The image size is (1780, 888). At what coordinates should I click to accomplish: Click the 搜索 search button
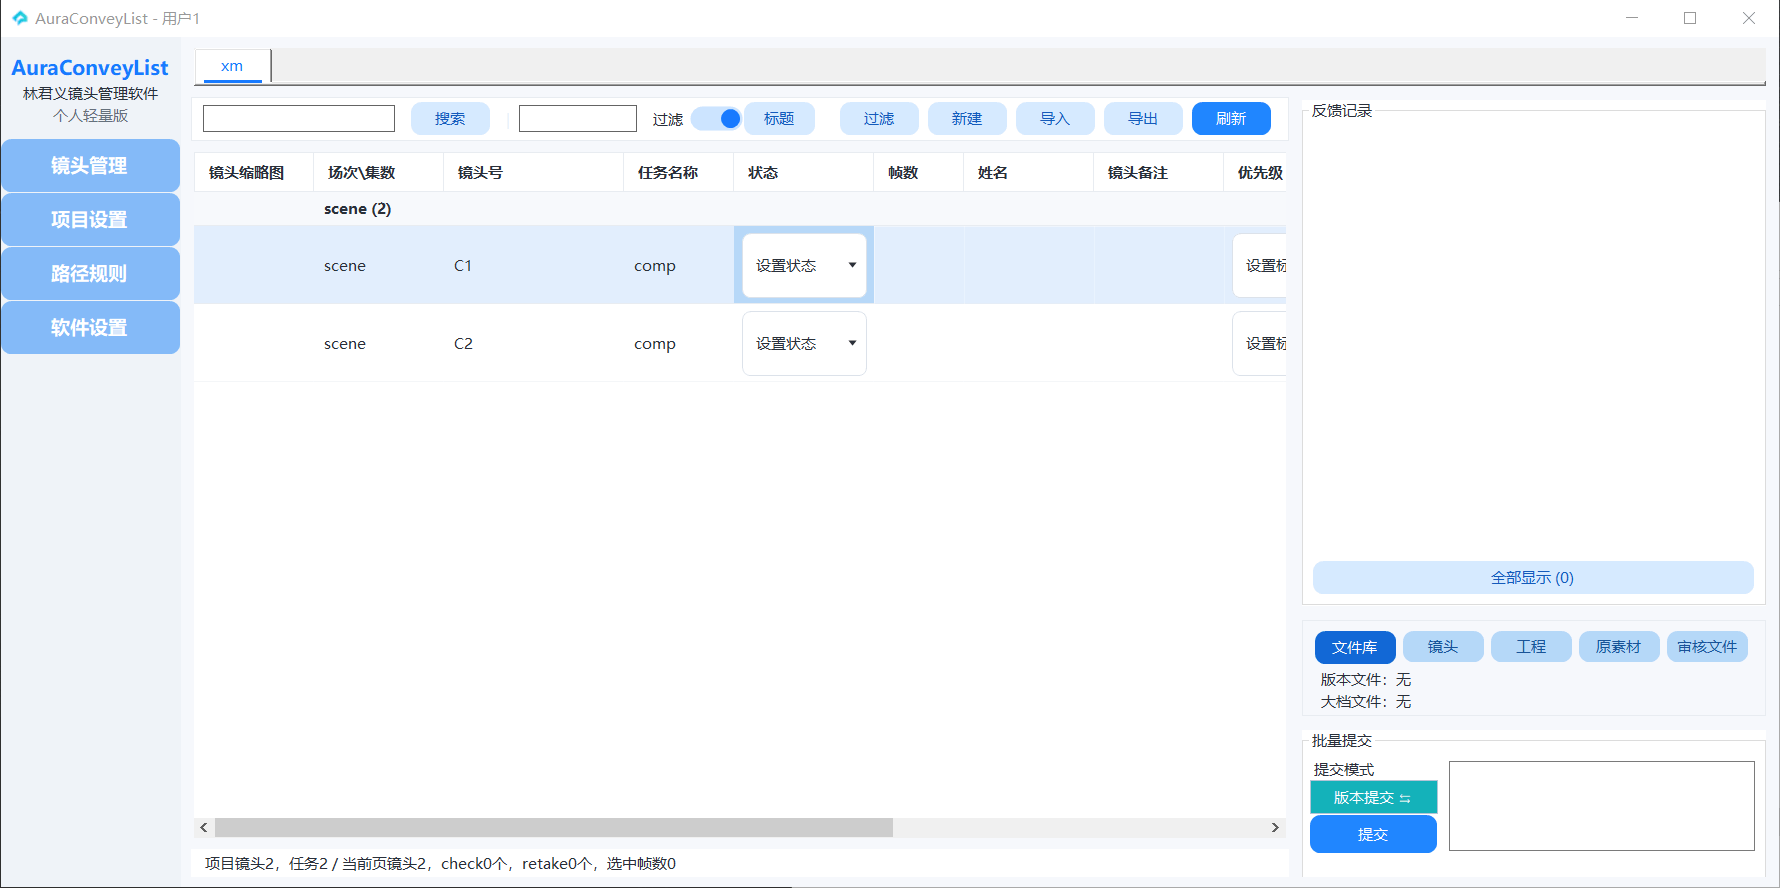click(x=450, y=118)
